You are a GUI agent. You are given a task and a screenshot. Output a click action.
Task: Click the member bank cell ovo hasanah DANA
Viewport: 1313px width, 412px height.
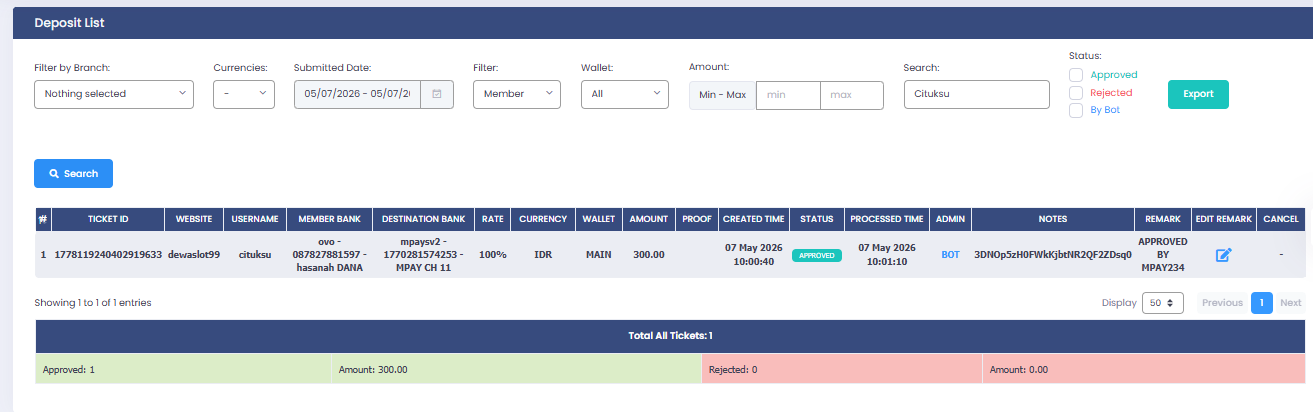coord(329,255)
